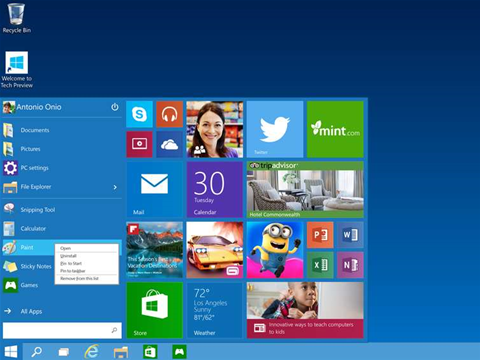The height and width of the screenshot is (360, 480).
Task: Choose Pin to taskbar in context menu
Action: point(87,271)
